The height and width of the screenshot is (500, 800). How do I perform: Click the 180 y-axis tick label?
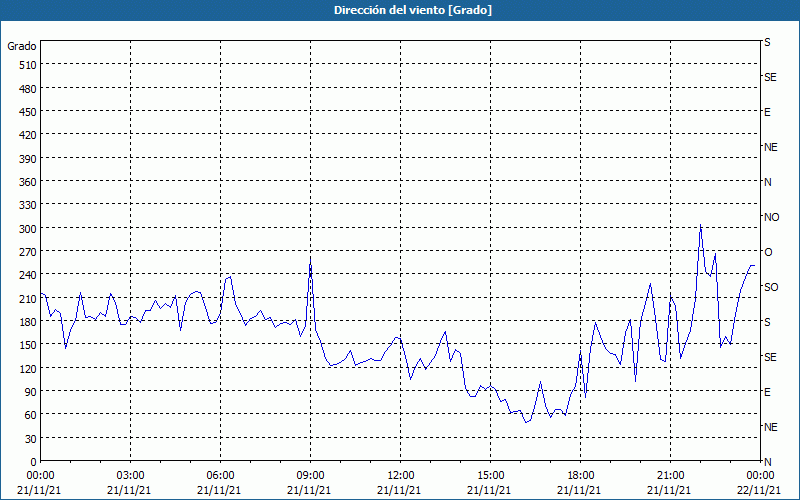pyautogui.click(x=28, y=321)
